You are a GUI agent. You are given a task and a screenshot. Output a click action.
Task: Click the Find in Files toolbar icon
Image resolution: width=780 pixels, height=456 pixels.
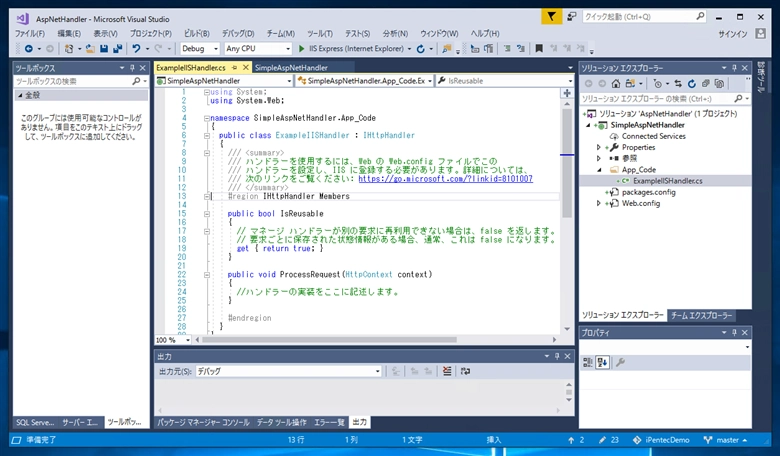coord(447,49)
